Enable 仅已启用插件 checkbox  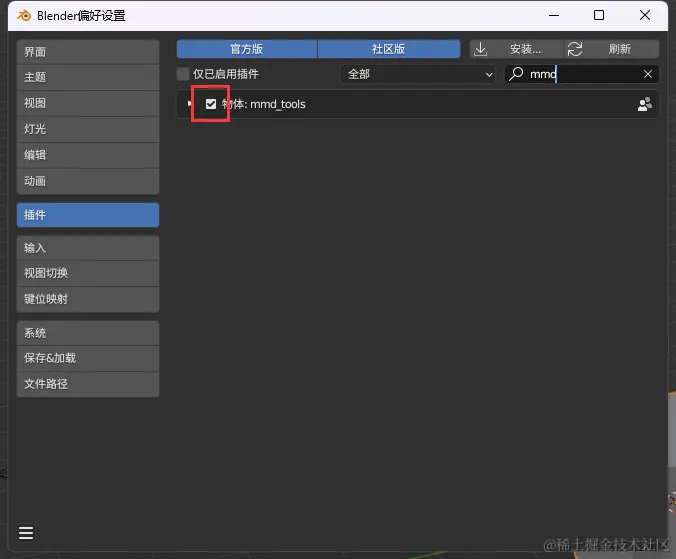tap(183, 74)
